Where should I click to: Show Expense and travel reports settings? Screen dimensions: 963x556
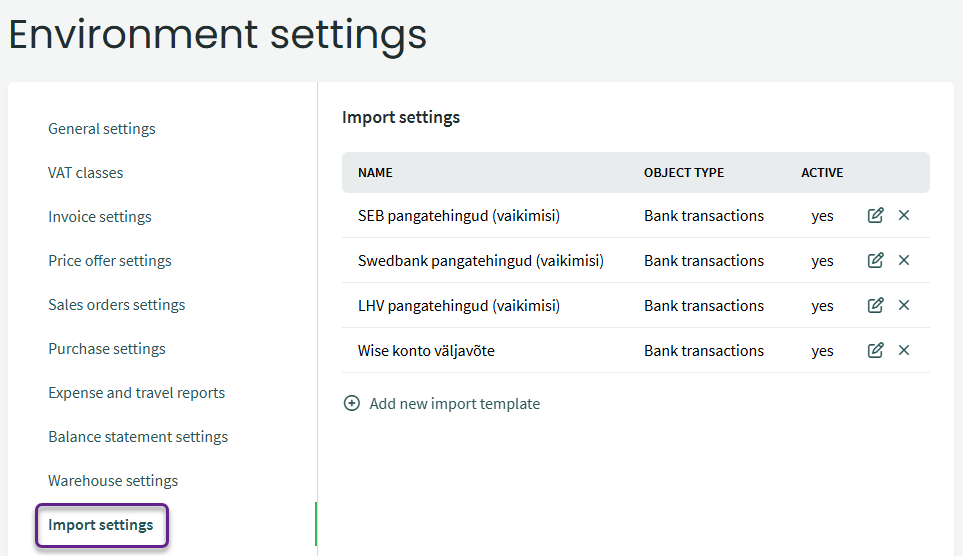pyautogui.click(x=136, y=393)
